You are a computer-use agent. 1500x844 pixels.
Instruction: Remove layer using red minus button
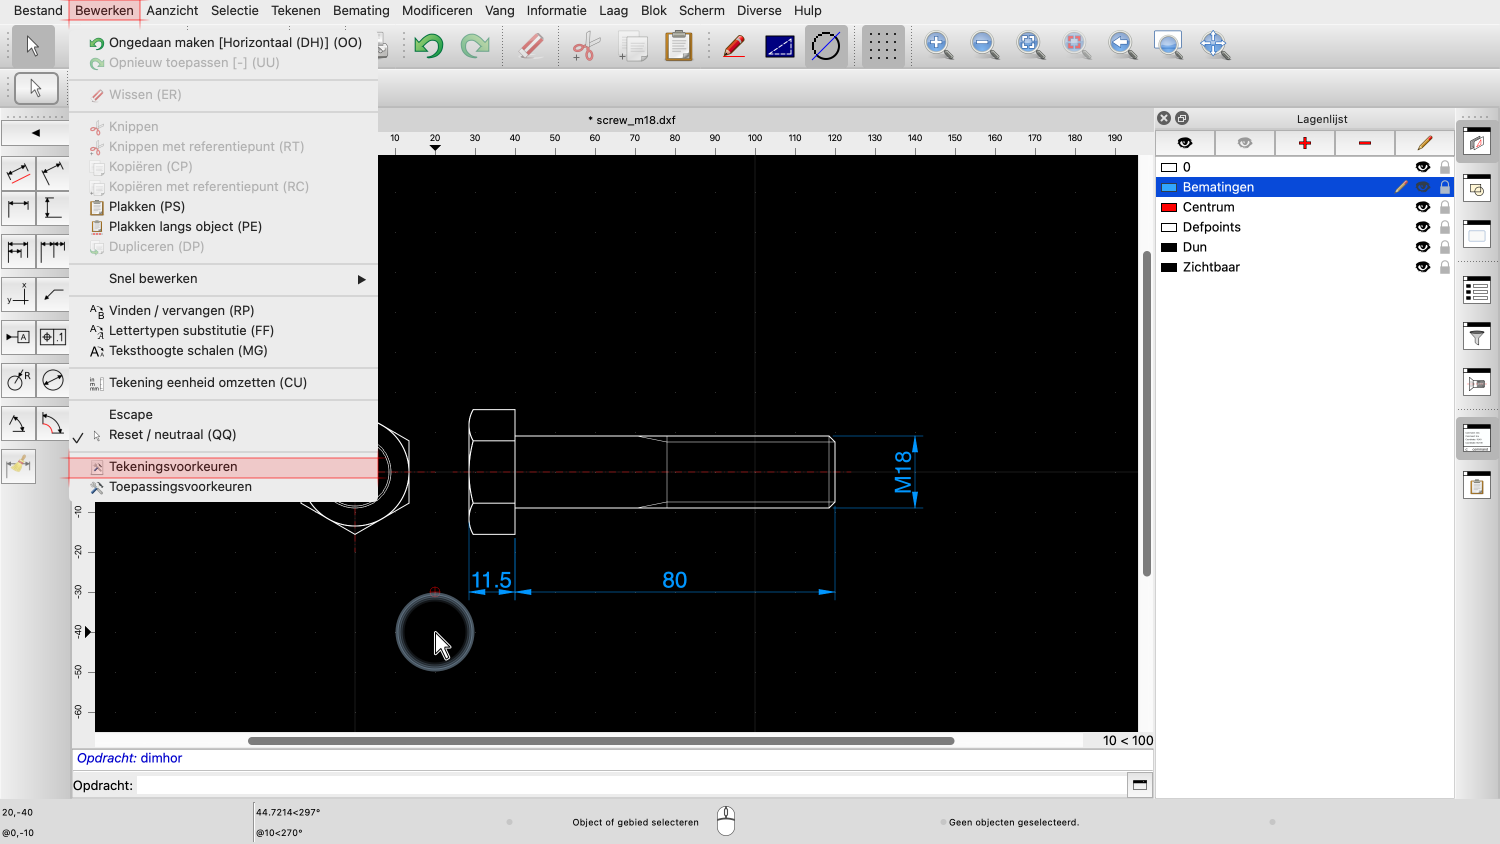(x=1364, y=143)
